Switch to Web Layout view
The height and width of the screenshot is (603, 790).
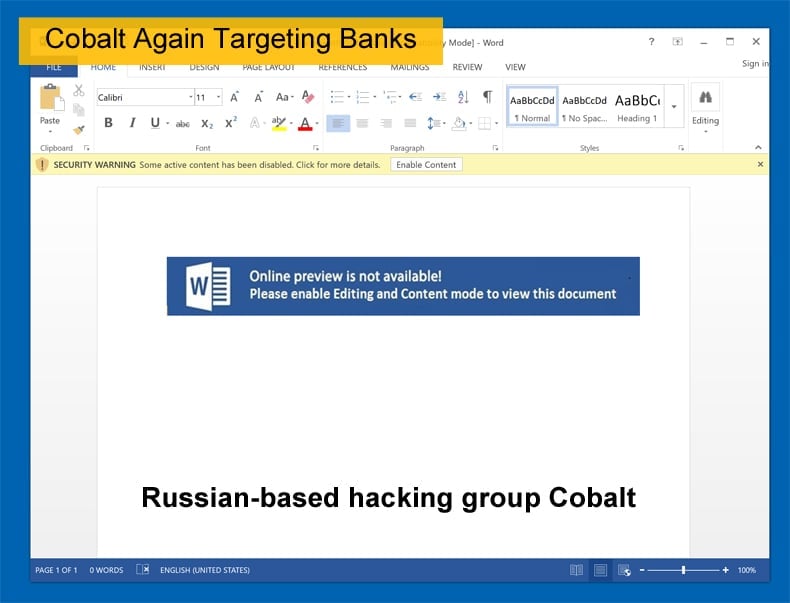[x=624, y=570]
